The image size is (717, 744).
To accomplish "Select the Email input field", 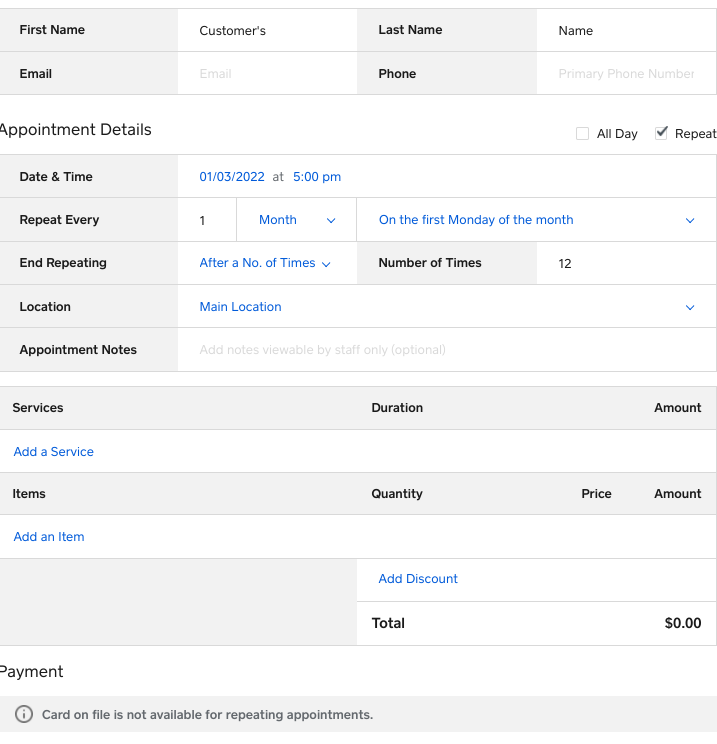I will (x=267, y=74).
